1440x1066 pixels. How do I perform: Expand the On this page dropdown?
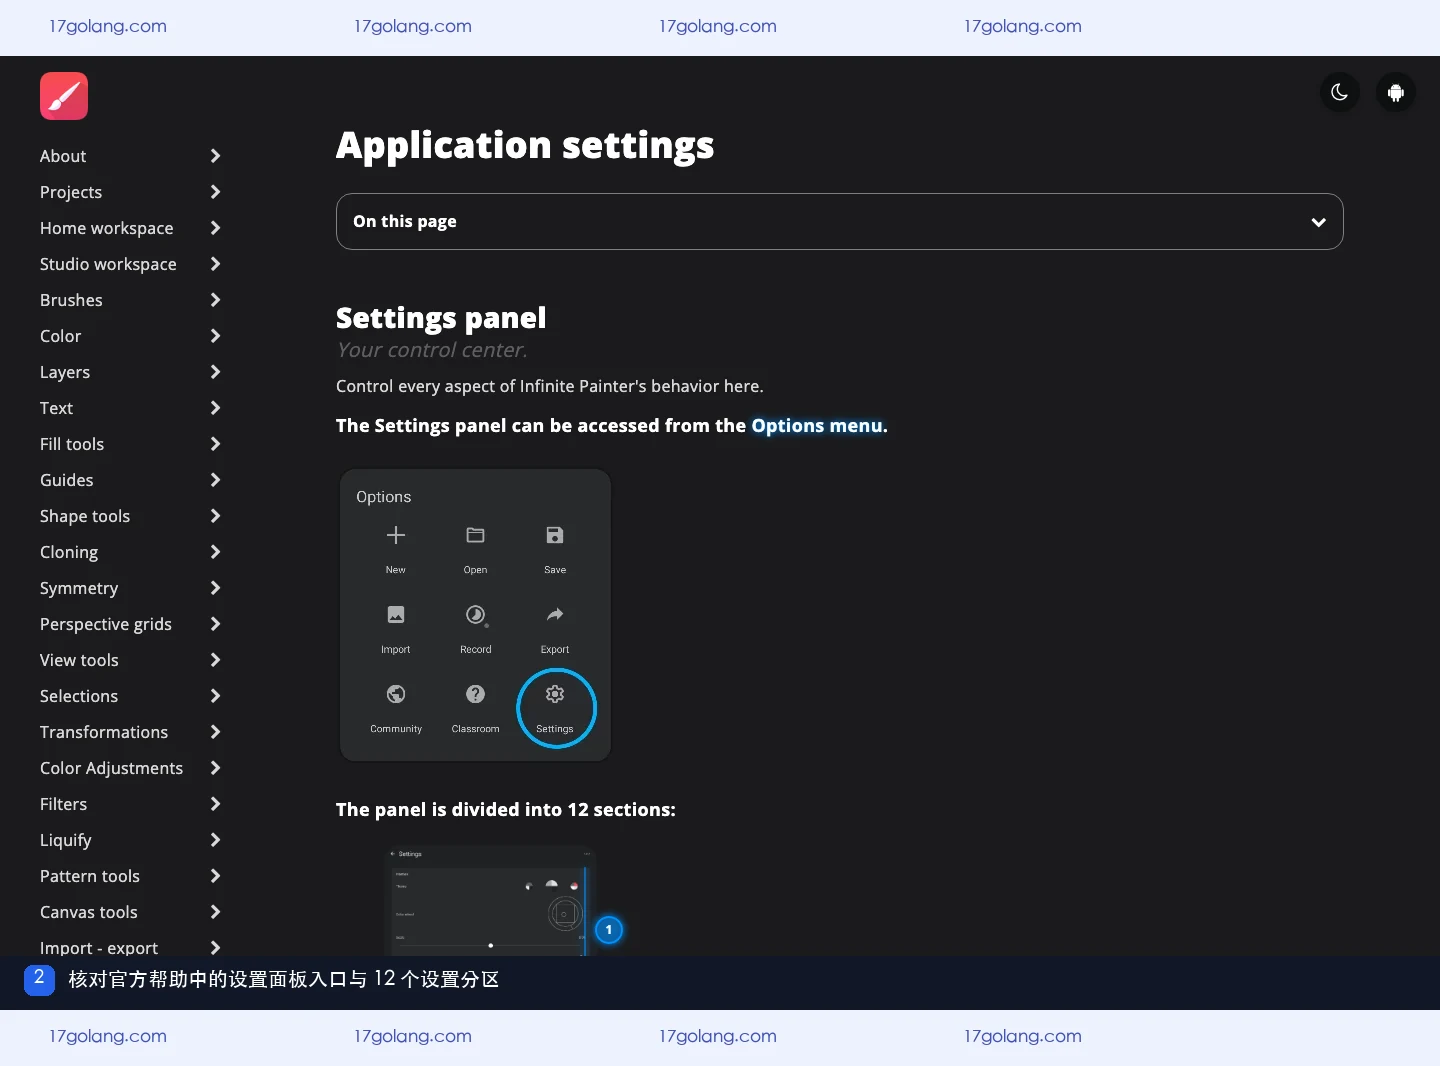[x=840, y=221]
